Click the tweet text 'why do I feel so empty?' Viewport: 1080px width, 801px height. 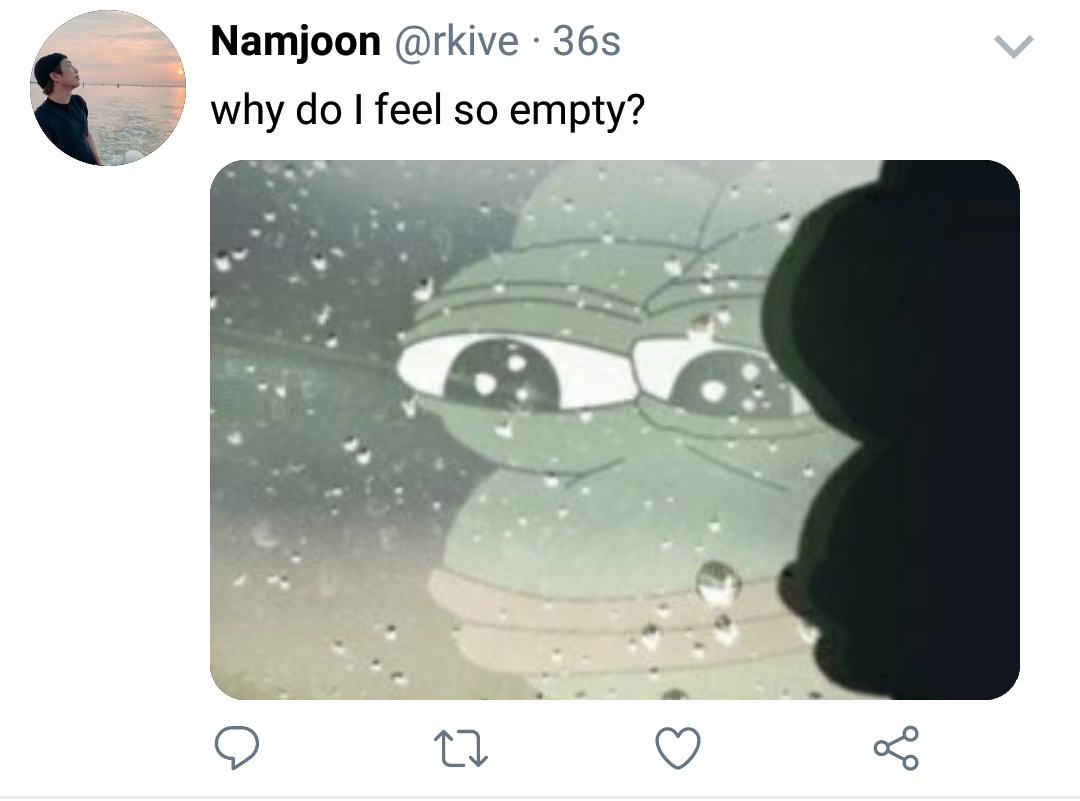(x=427, y=110)
